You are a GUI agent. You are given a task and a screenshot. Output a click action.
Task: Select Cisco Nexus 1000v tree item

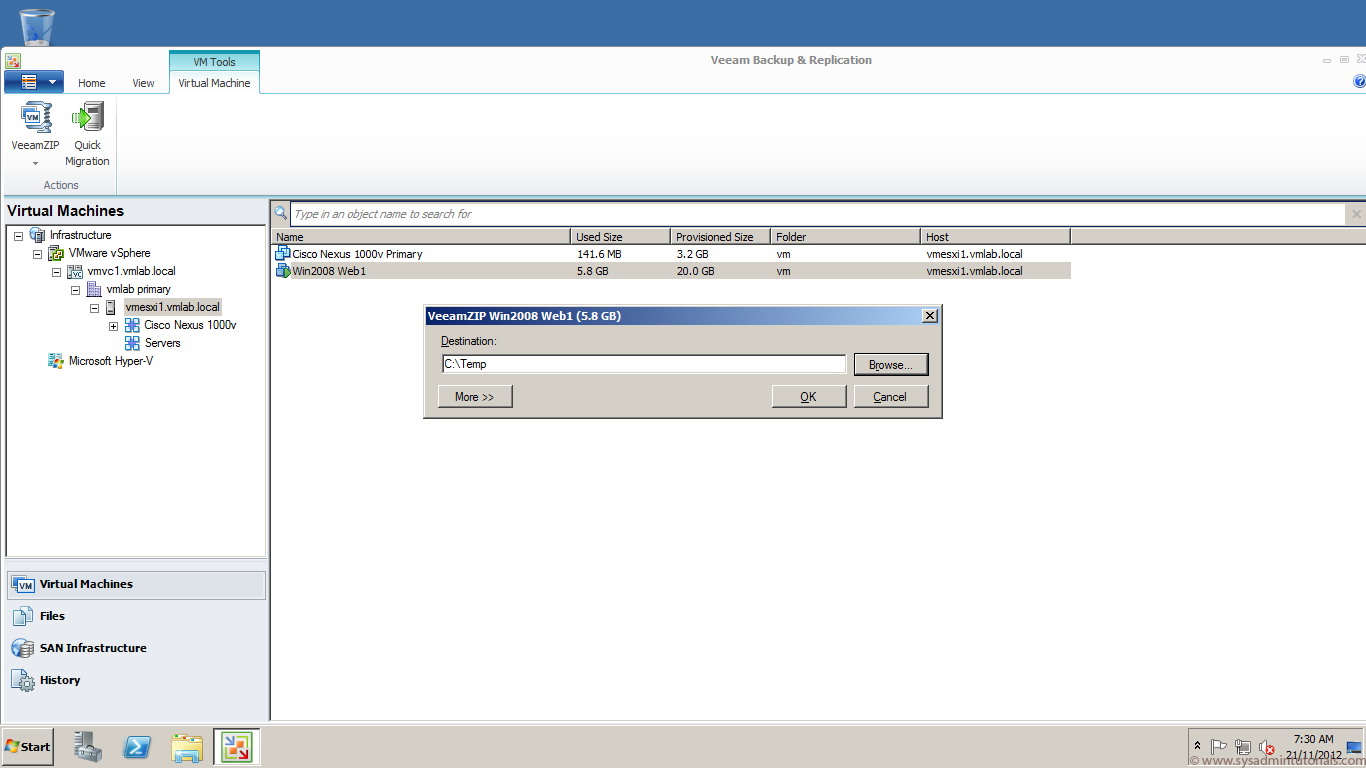[x=190, y=325]
